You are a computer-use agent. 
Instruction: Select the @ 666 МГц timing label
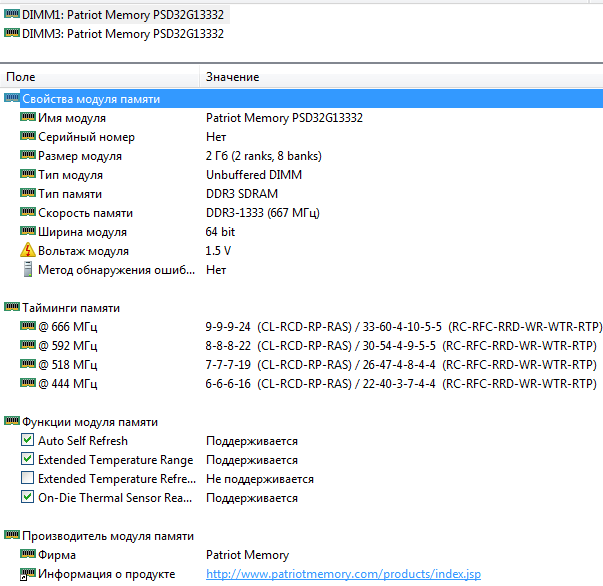click(x=67, y=327)
